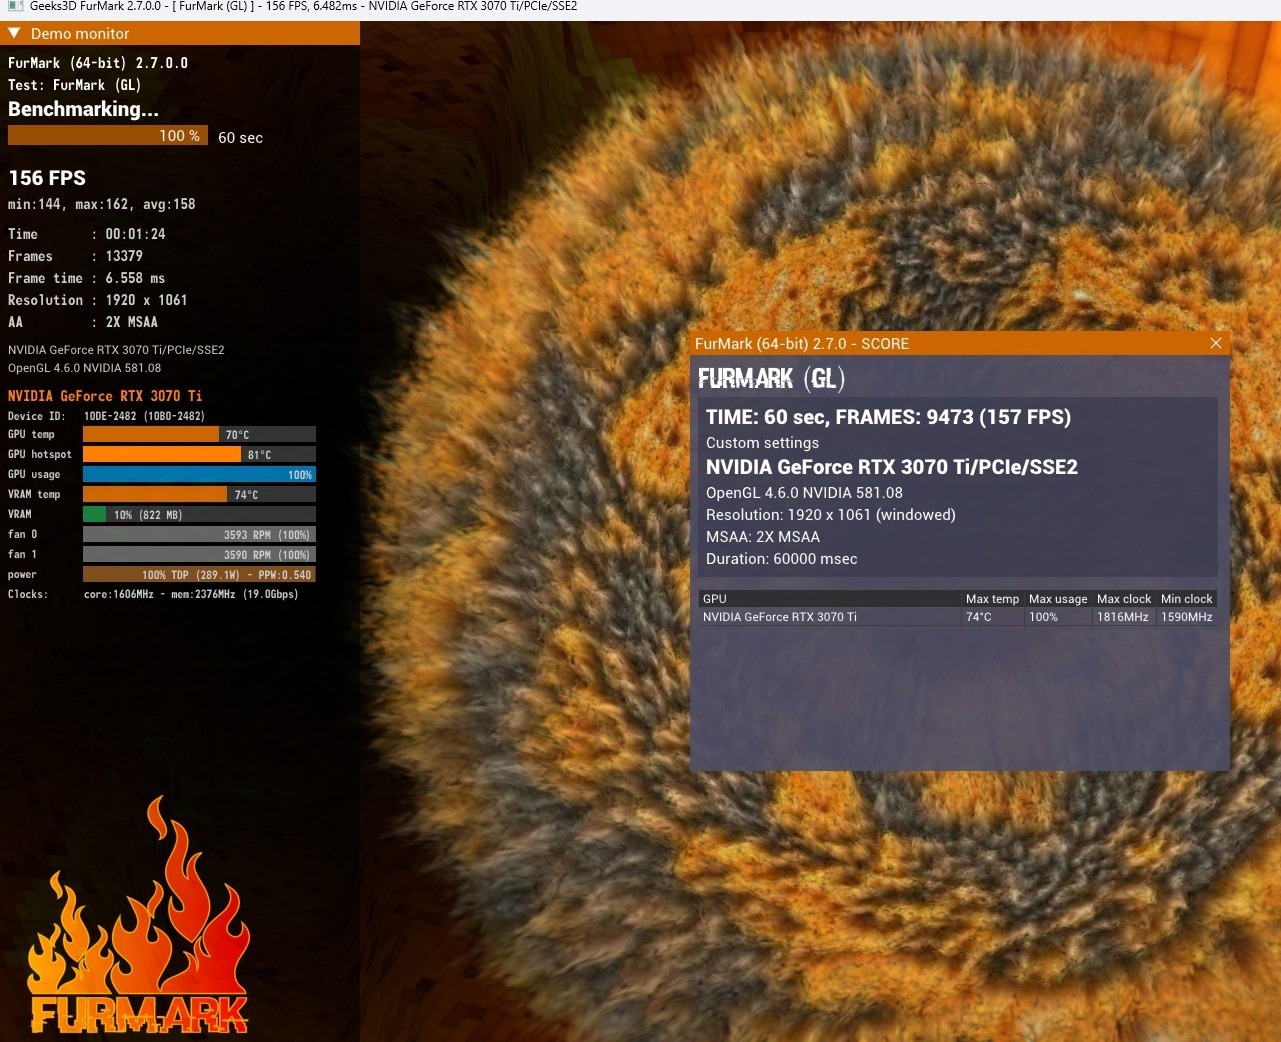This screenshot has width=1281, height=1042.
Task: Click the power 100% TDP bar
Action: pos(199,574)
